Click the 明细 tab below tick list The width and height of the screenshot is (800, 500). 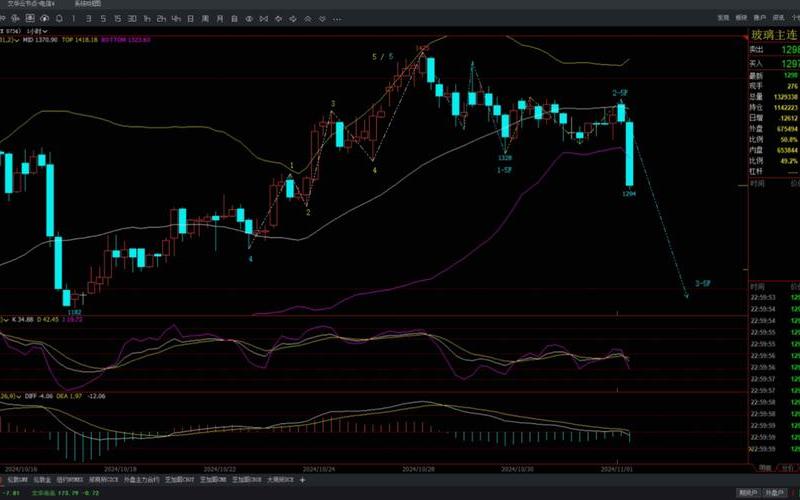click(x=765, y=467)
